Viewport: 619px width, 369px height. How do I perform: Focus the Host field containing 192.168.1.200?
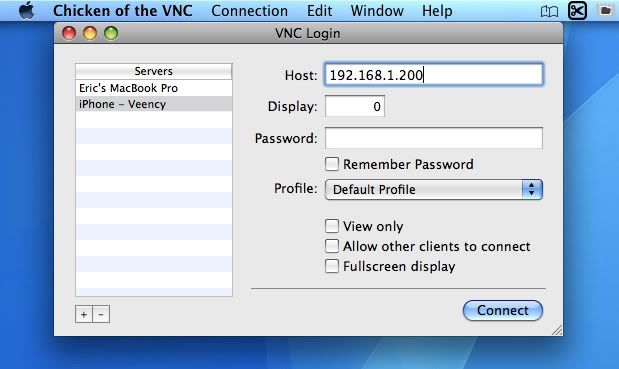pos(434,75)
